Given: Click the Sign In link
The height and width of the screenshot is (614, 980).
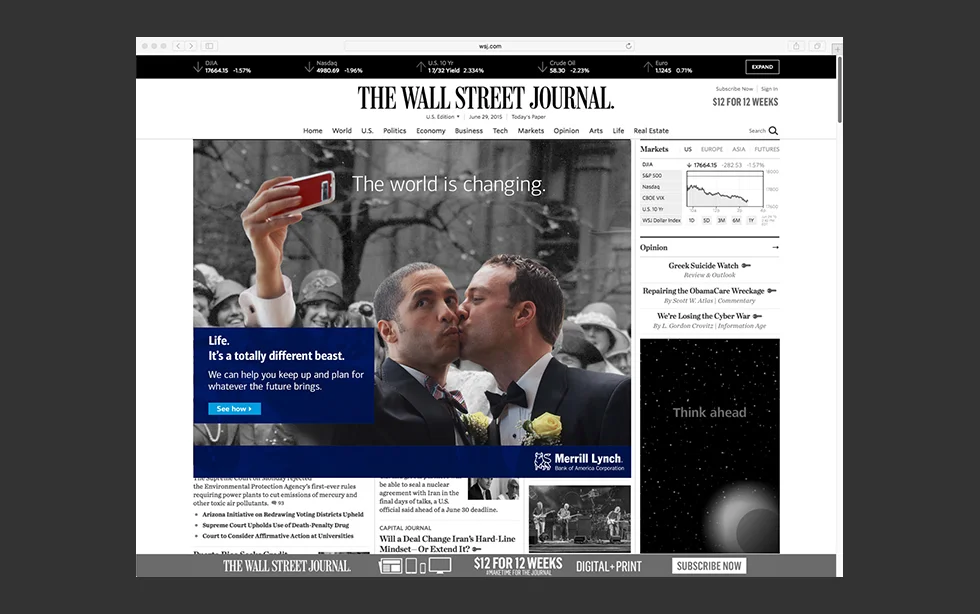Looking at the screenshot, I should tap(771, 88).
